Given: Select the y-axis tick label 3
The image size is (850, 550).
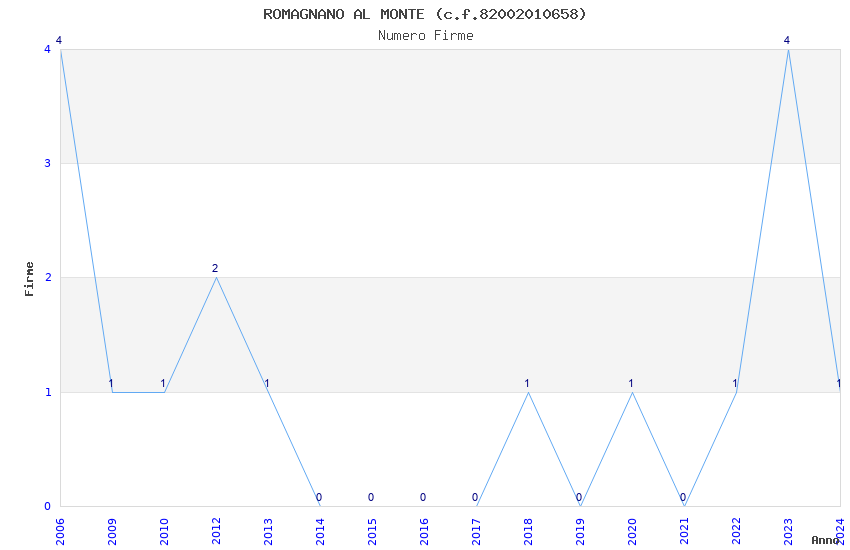Looking at the screenshot, I should (x=48, y=163).
